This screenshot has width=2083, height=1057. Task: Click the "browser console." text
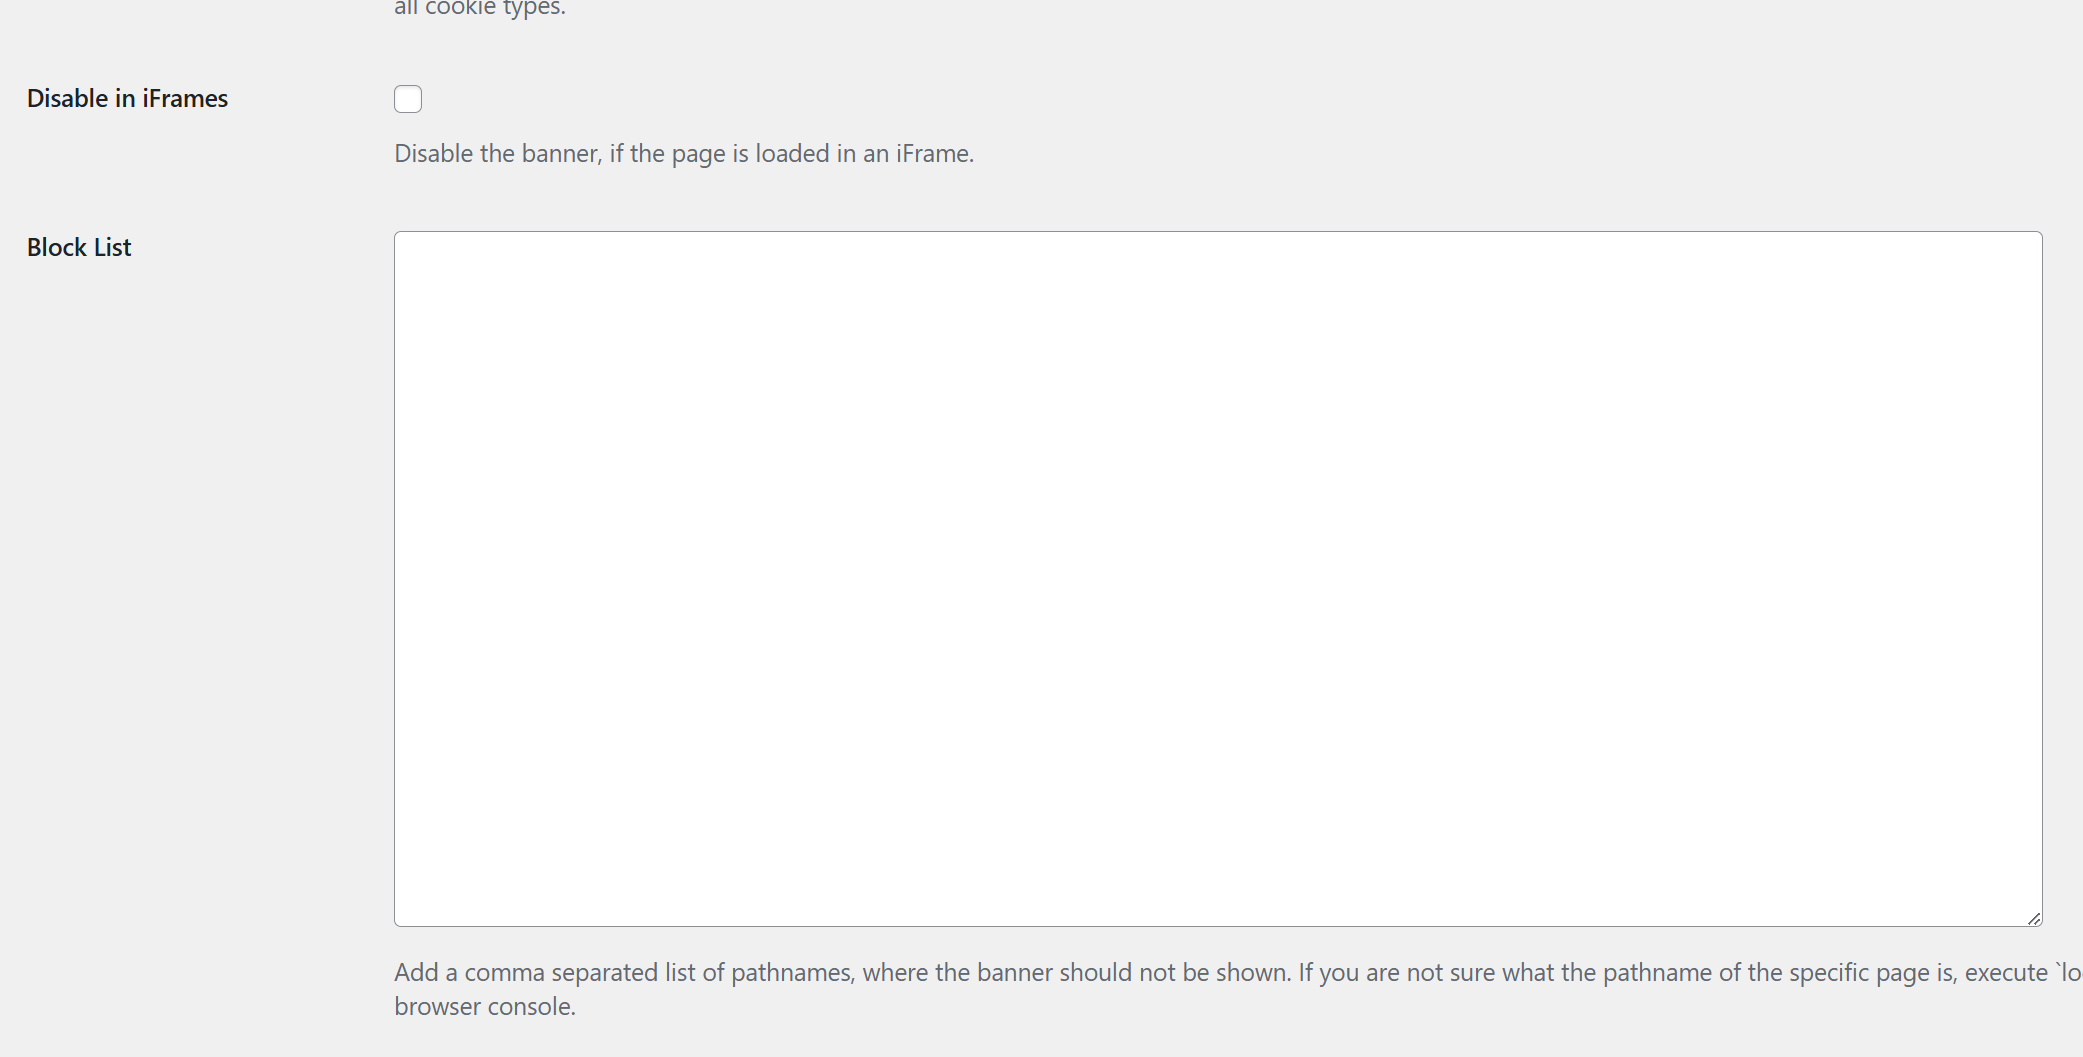click(x=485, y=1006)
